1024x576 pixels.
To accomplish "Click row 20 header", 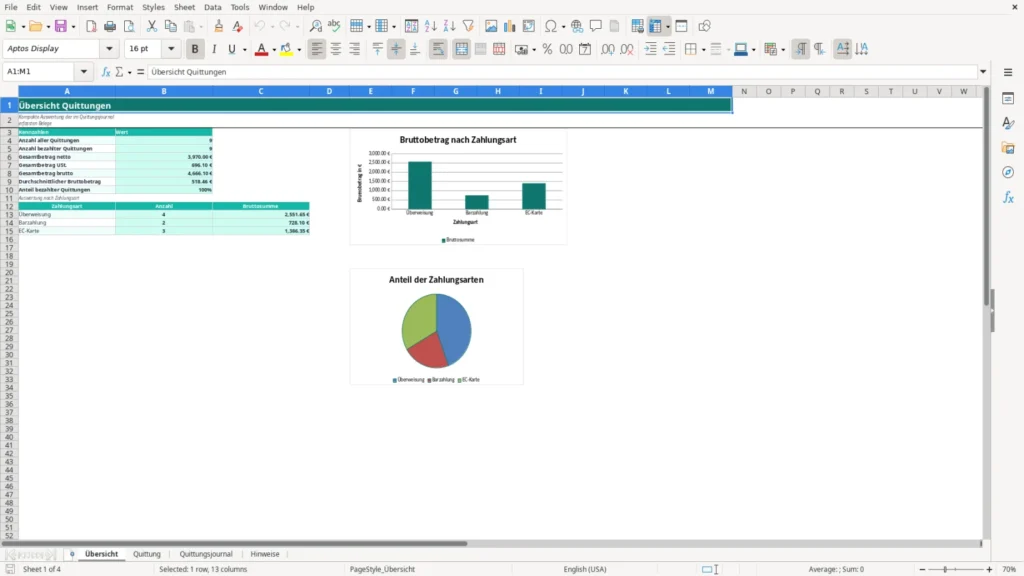I will [9, 272].
